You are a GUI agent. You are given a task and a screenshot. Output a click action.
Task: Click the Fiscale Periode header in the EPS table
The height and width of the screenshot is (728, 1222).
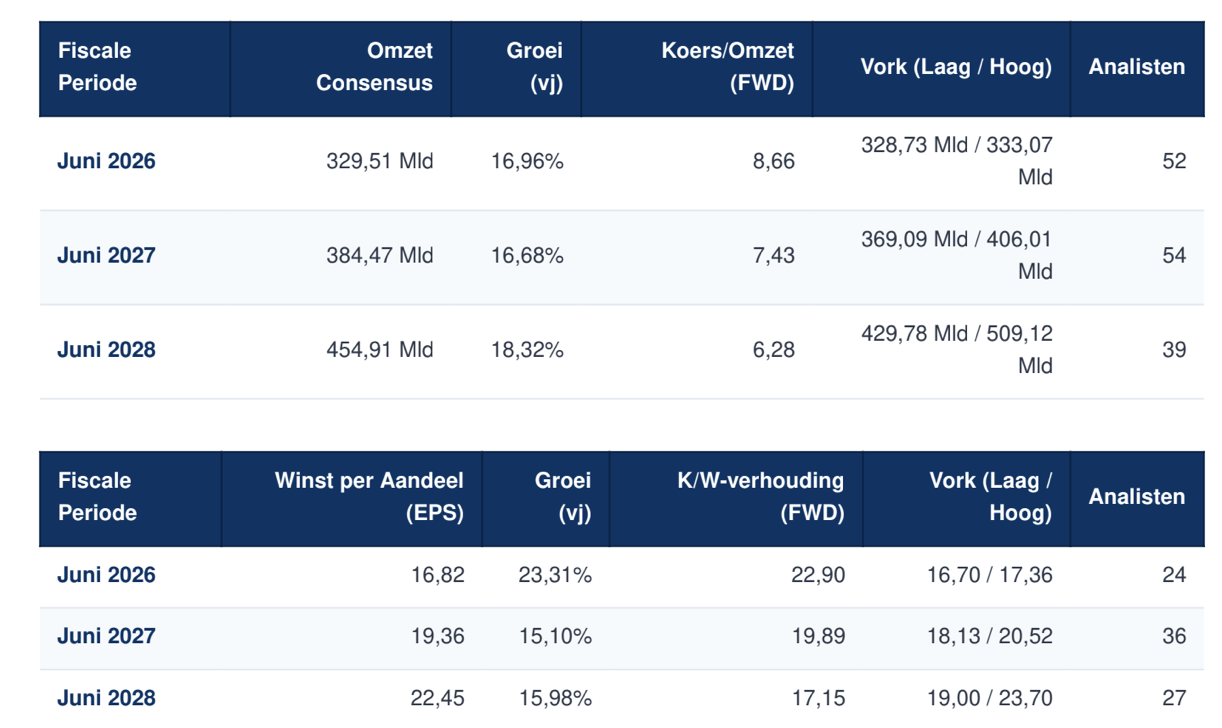(x=97, y=497)
